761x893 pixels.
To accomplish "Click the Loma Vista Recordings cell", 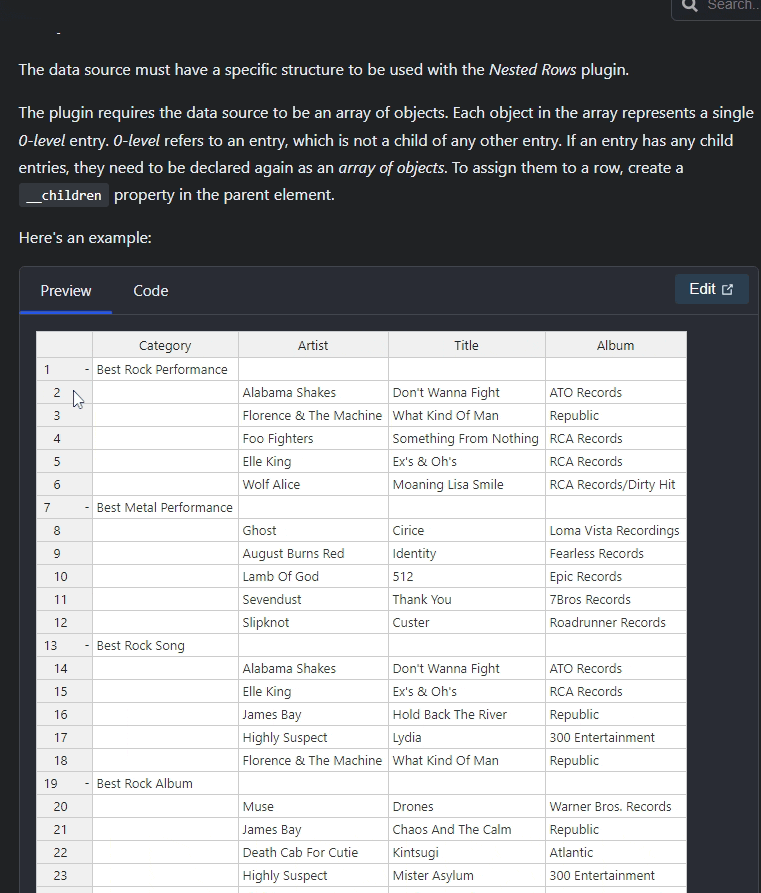I will [616, 530].
